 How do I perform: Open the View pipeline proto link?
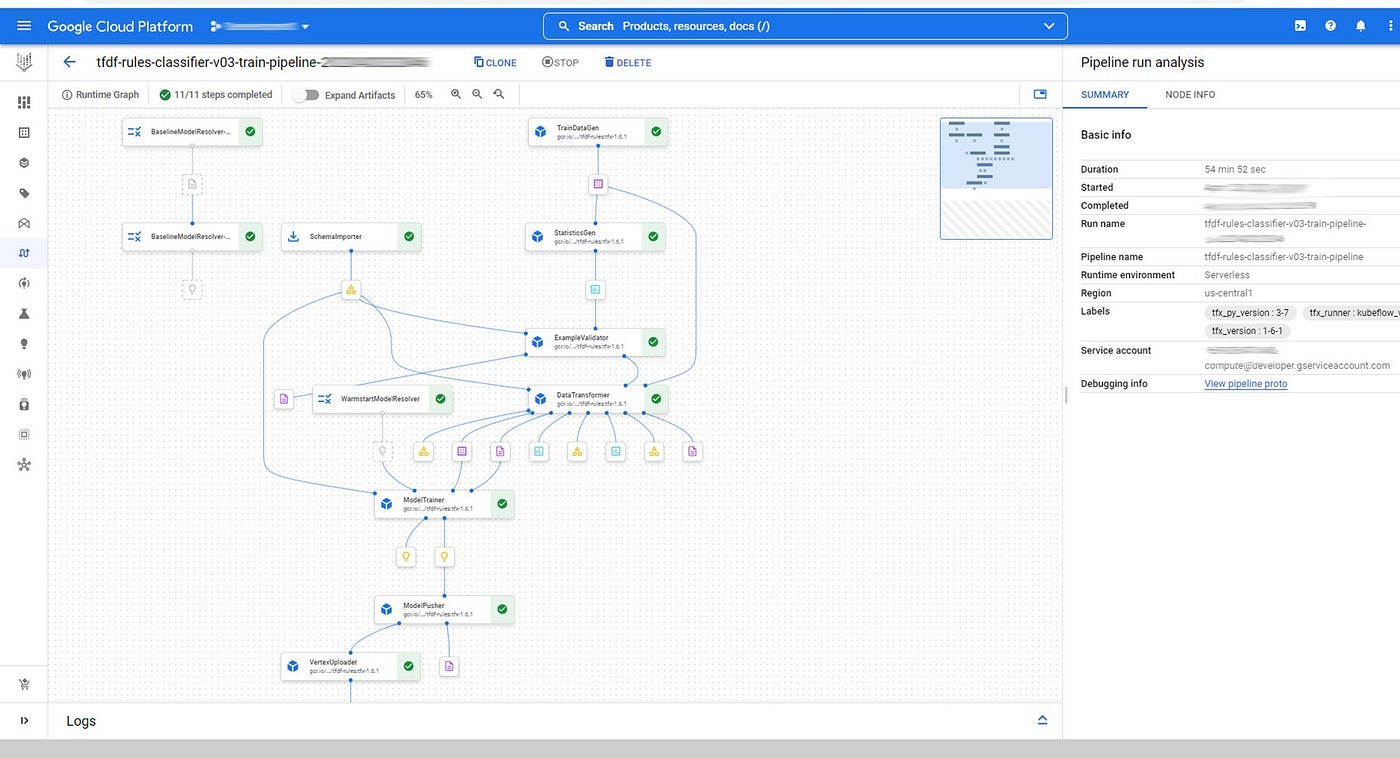tap(1245, 383)
